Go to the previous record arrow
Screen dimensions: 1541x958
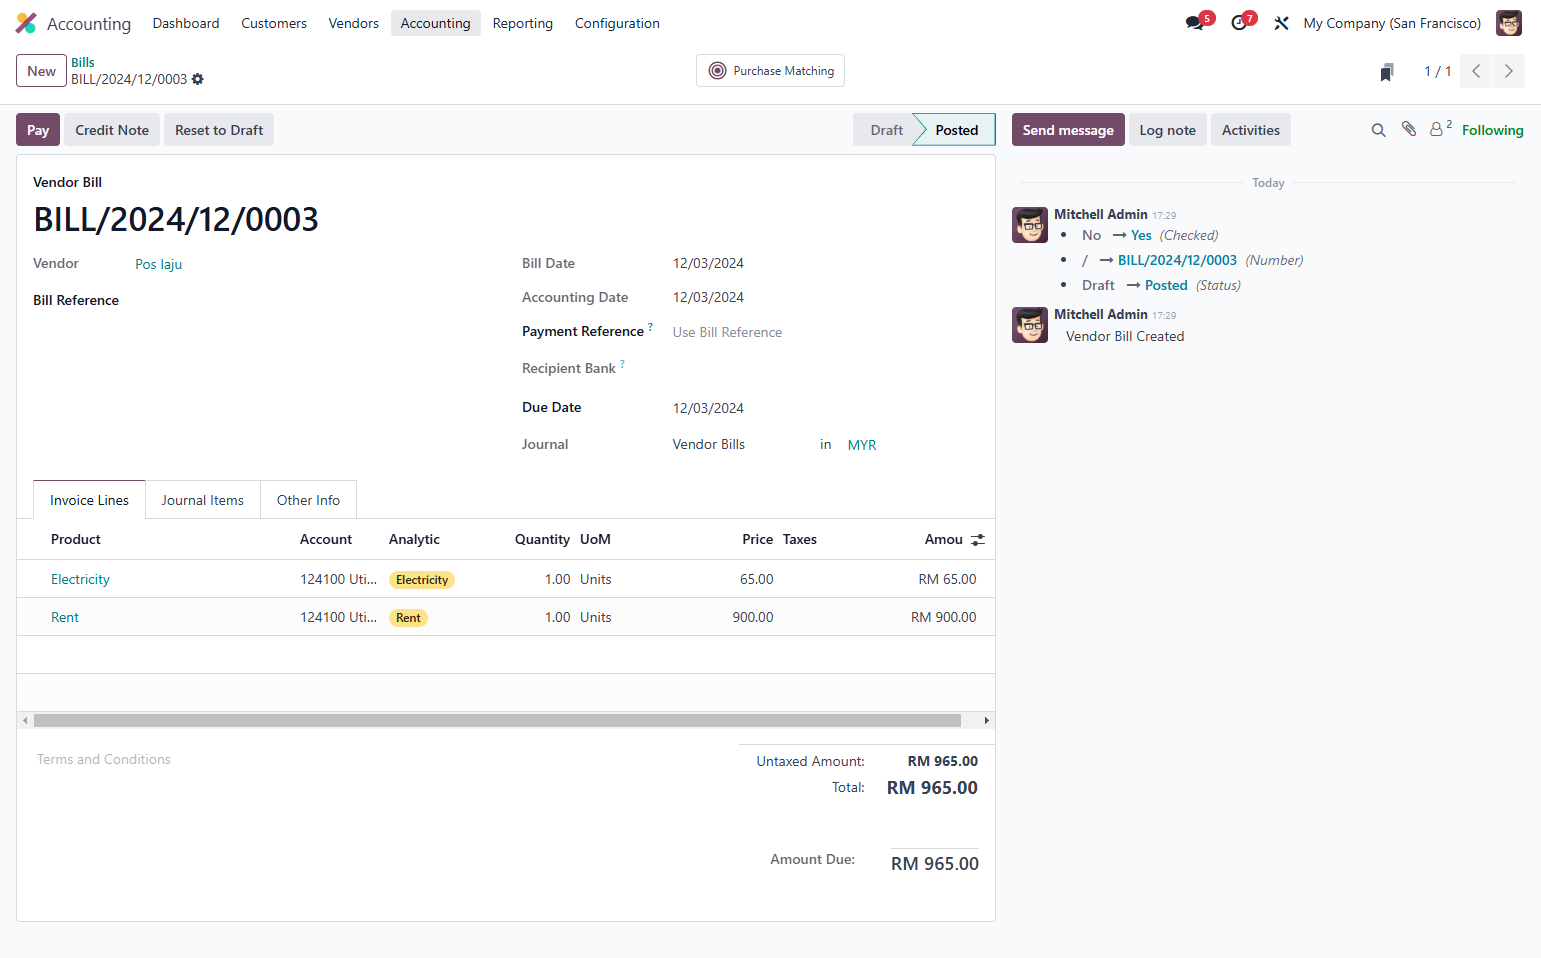tap(1476, 71)
